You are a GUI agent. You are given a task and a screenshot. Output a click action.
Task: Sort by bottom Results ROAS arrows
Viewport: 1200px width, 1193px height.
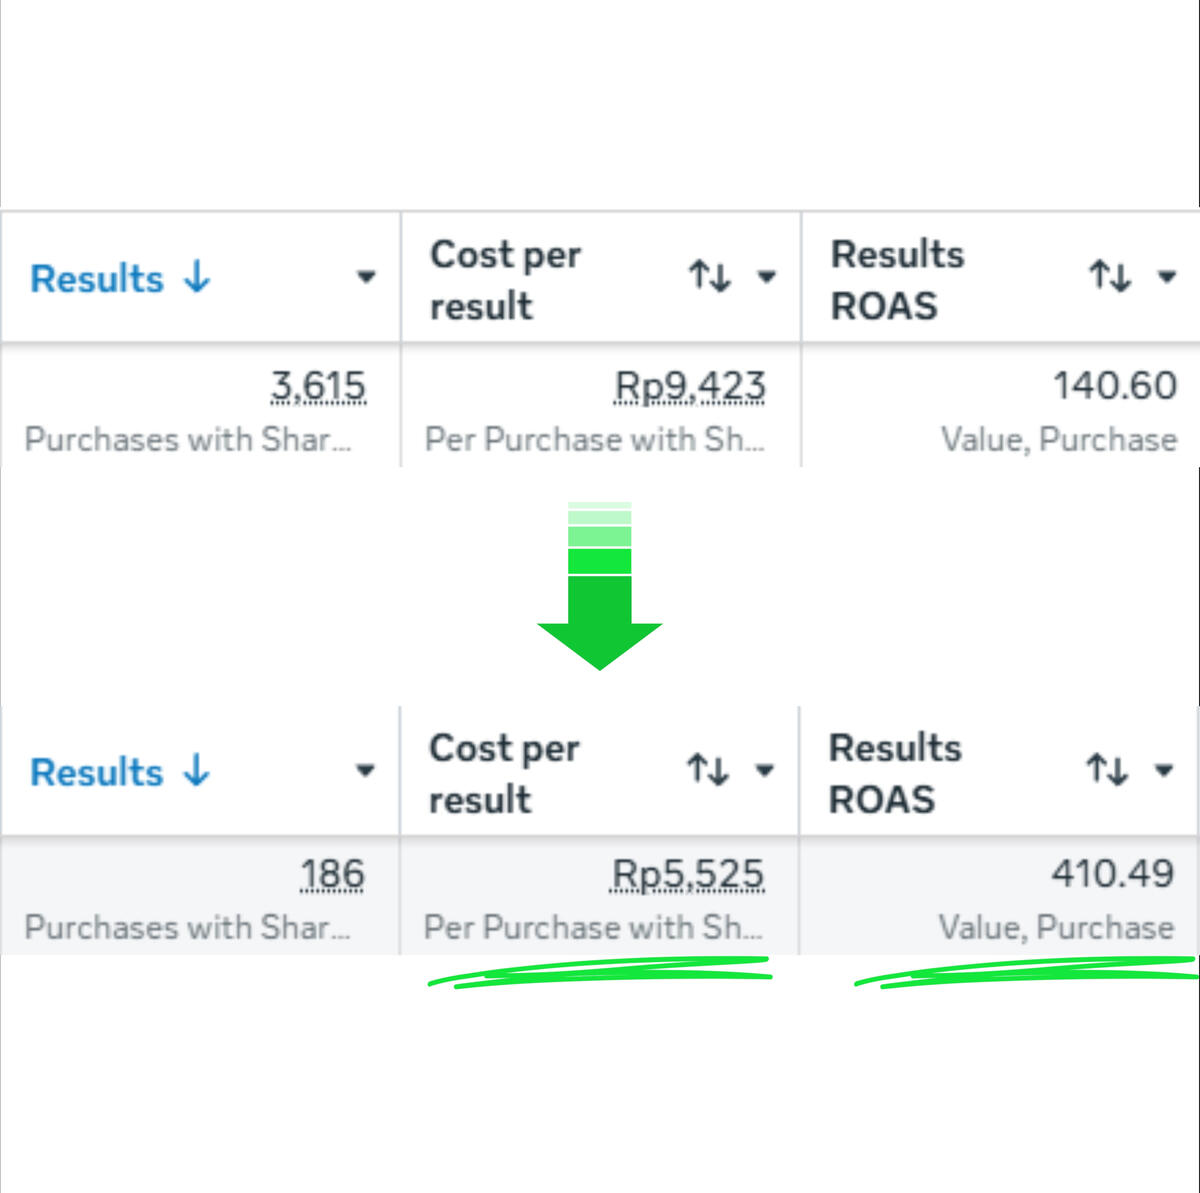[x=1107, y=770]
